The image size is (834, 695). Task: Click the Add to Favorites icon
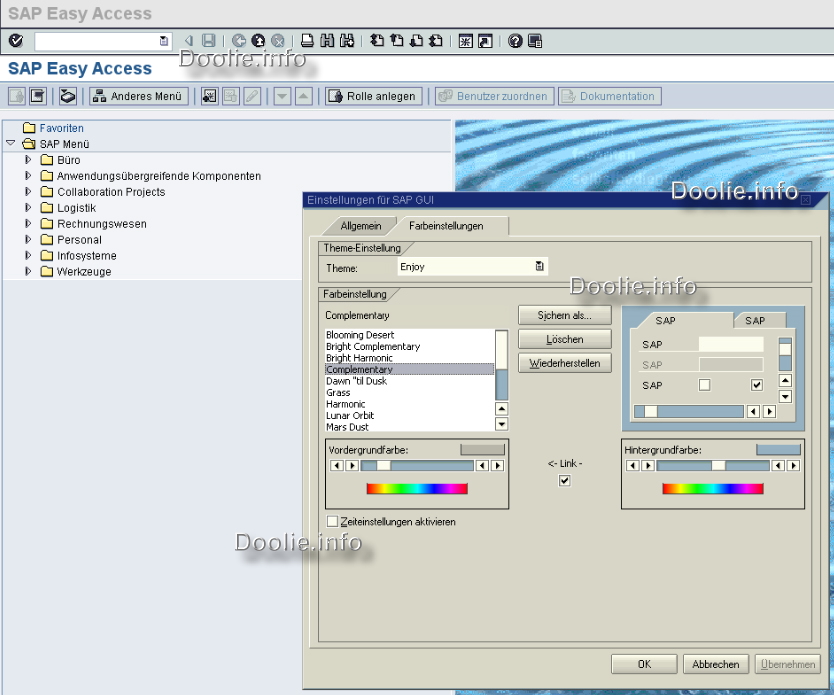click(x=210, y=96)
